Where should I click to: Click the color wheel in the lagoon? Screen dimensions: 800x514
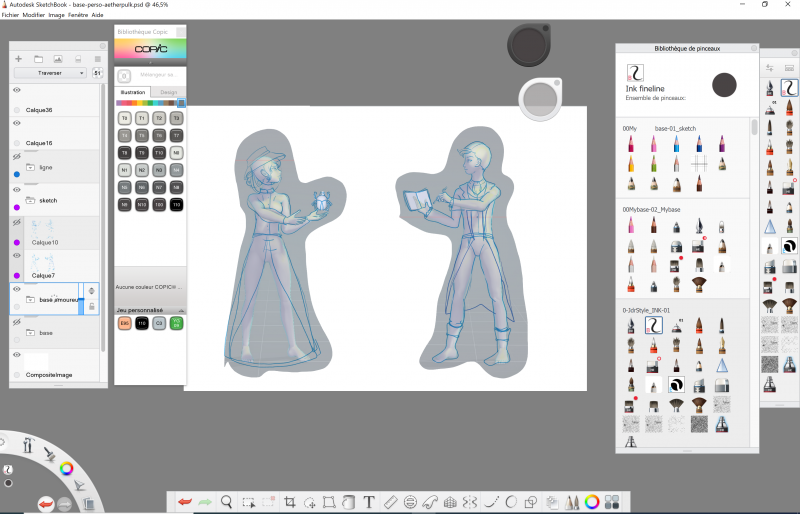[x=66, y=468]
